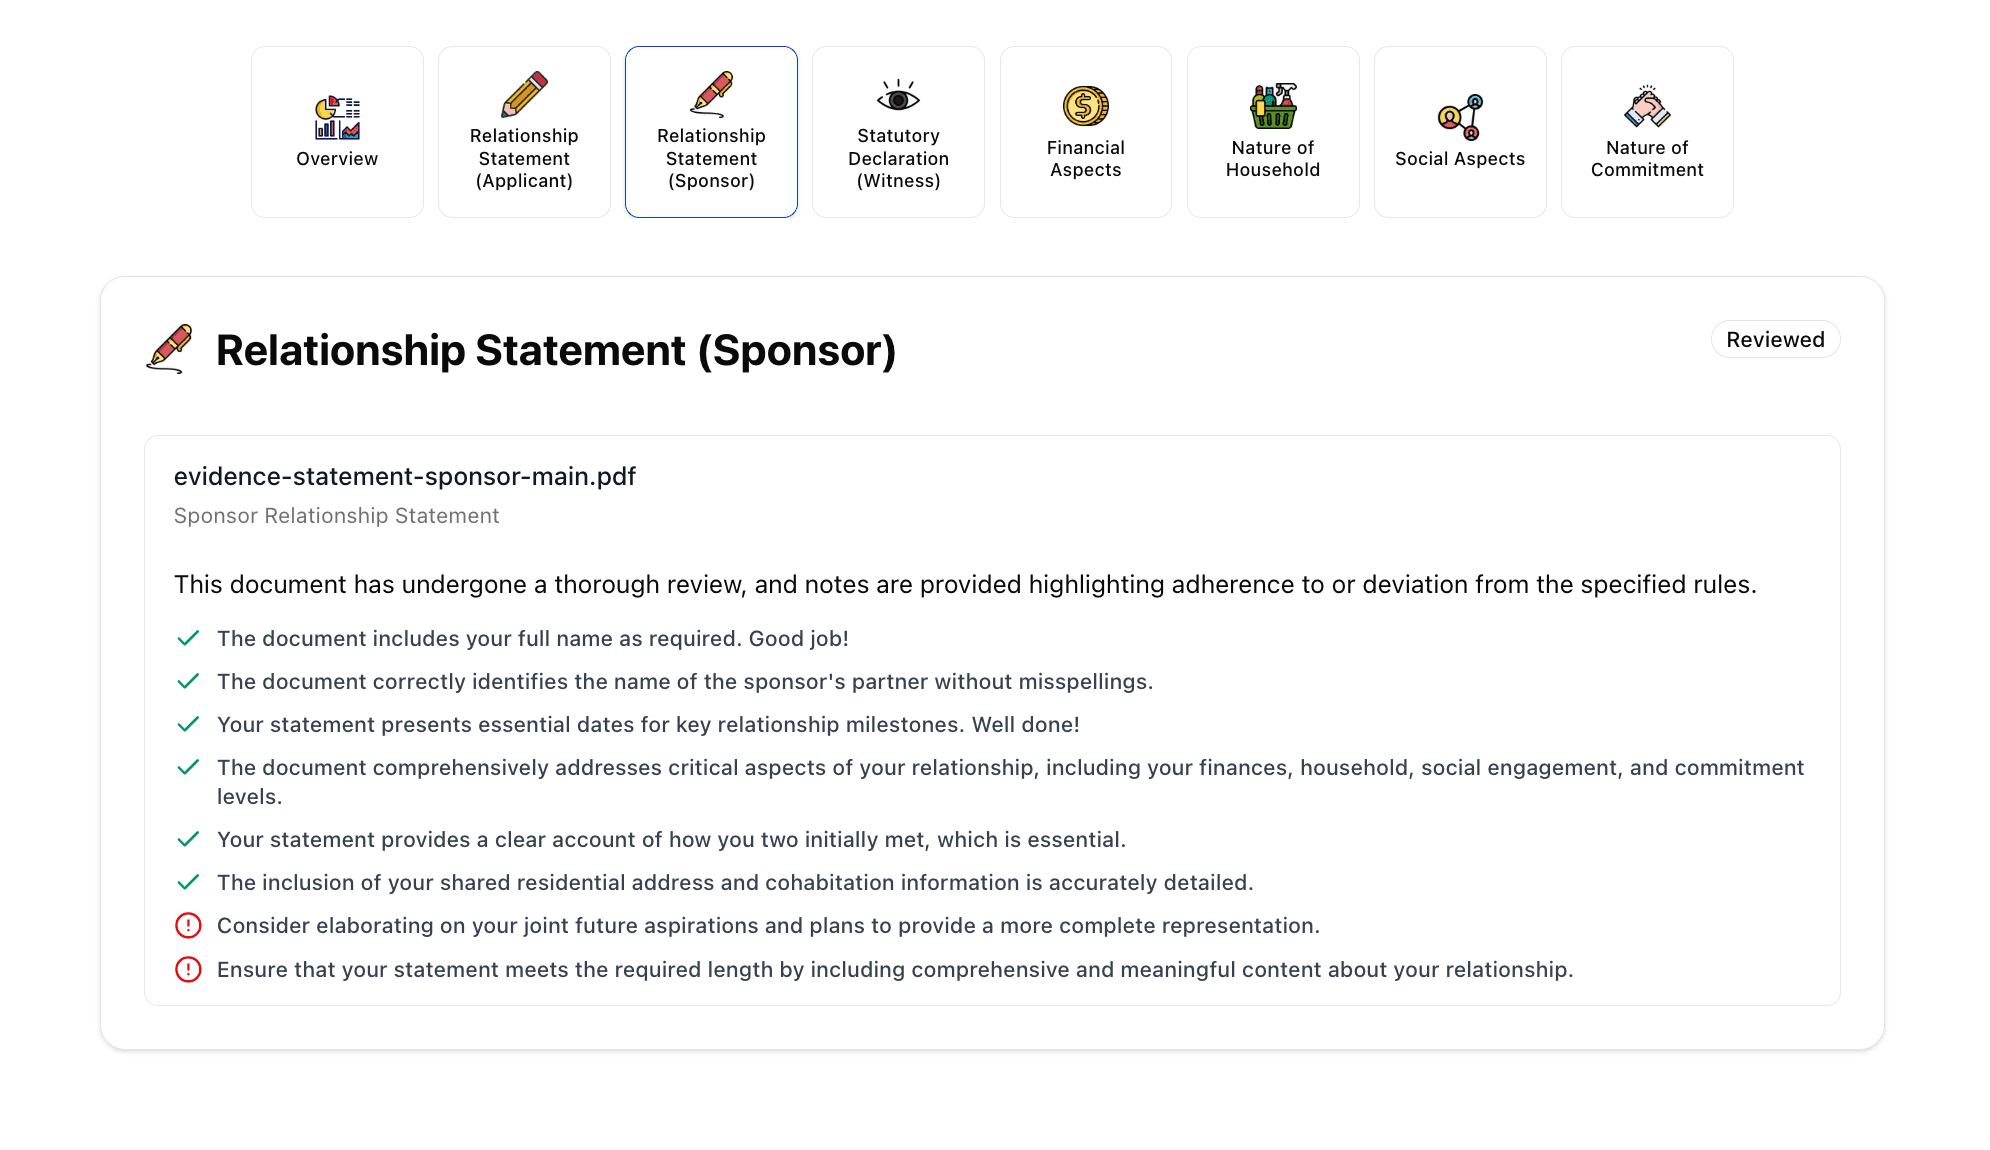Viewport: 1990px width, 1150px height.
Task: Switch to the Overview tab
Action: tap(337, 131)
